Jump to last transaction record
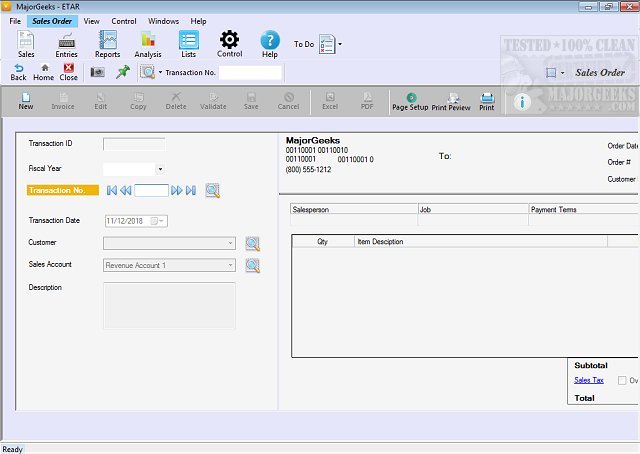The width and height of the screenshot is (640, 454). (191, 190)
